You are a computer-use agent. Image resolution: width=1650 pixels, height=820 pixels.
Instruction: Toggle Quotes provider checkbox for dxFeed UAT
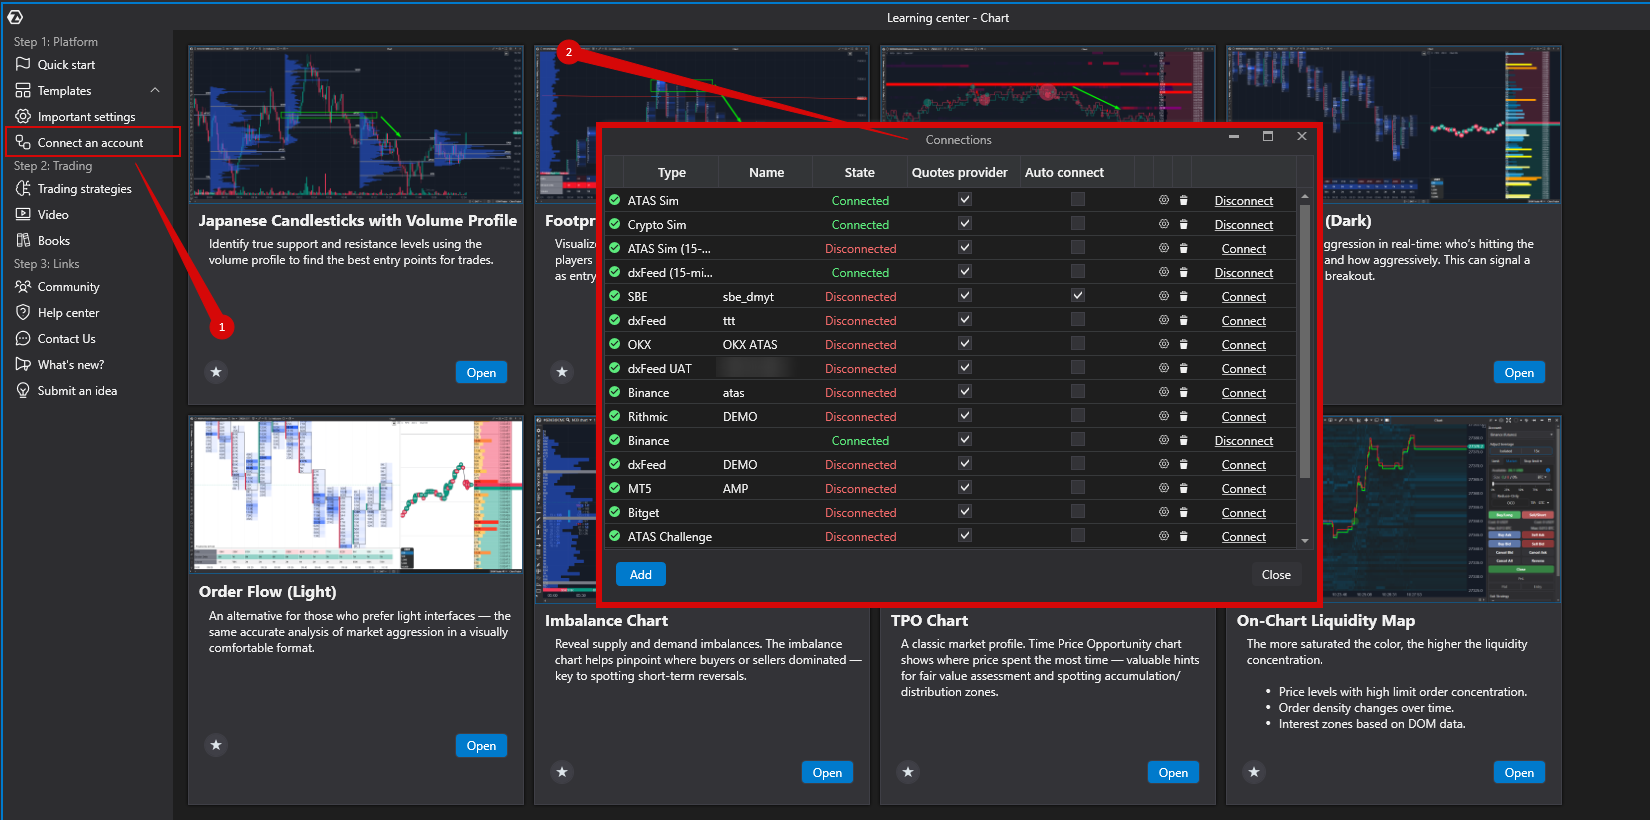(965, 367)
